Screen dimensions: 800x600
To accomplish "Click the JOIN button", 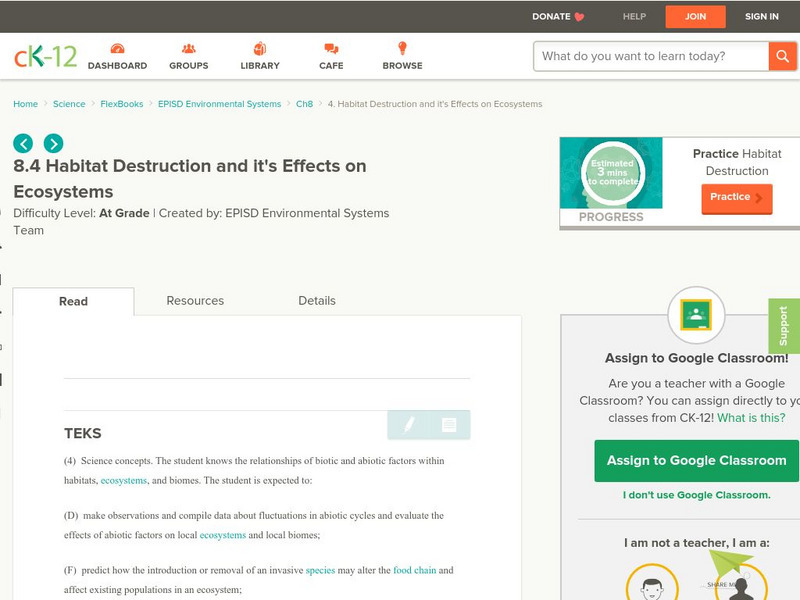I will click(x=695, y=17).
